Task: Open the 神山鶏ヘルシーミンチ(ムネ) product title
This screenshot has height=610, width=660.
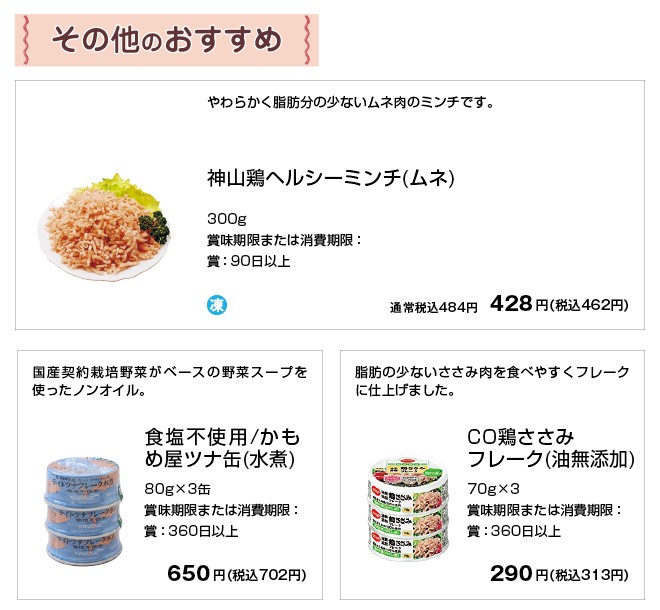Action: point(331,179)
